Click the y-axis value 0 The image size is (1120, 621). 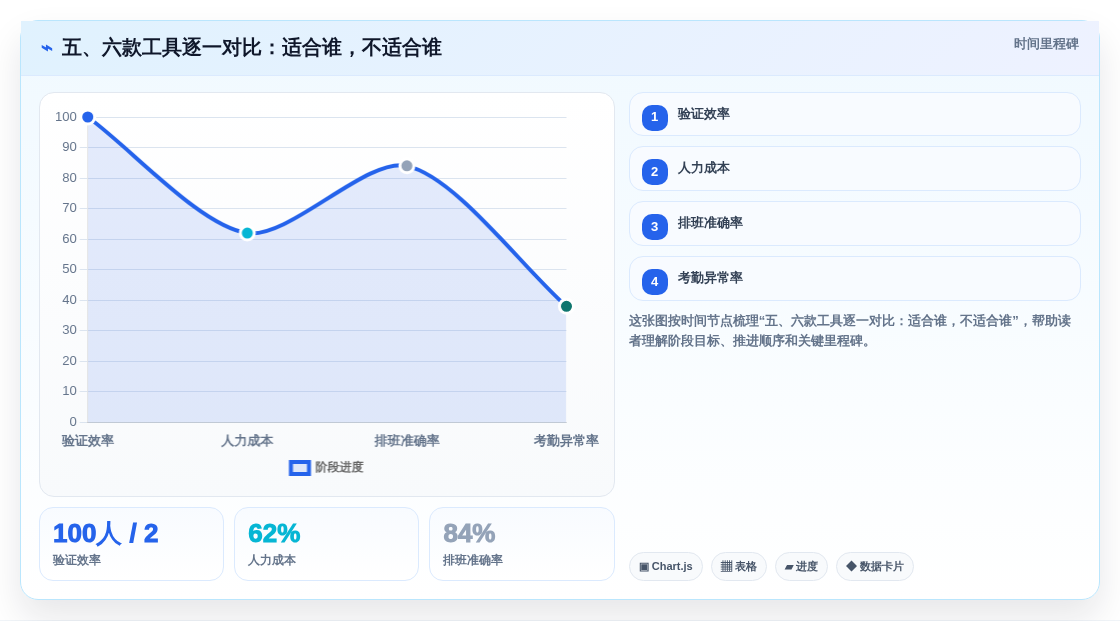(x=73, y=422)
